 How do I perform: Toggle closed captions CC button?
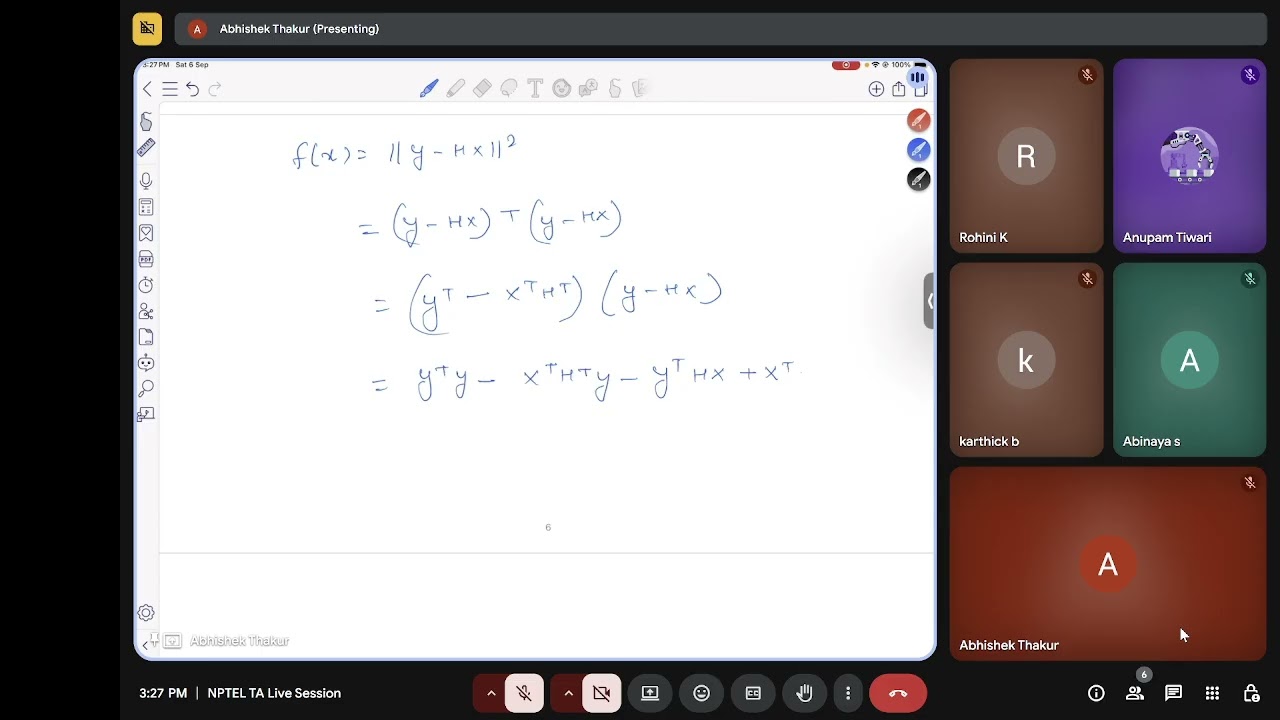pos(753,693)
